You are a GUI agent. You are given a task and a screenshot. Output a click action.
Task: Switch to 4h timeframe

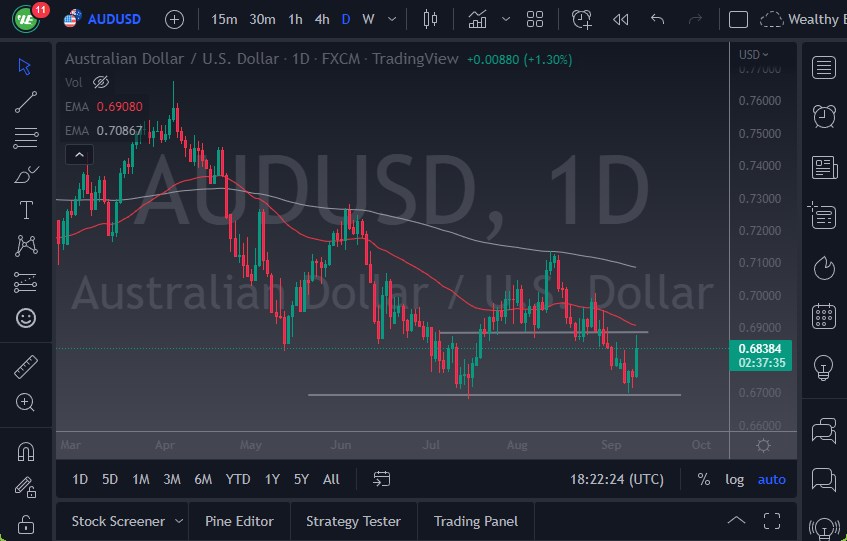coord(322,19)
